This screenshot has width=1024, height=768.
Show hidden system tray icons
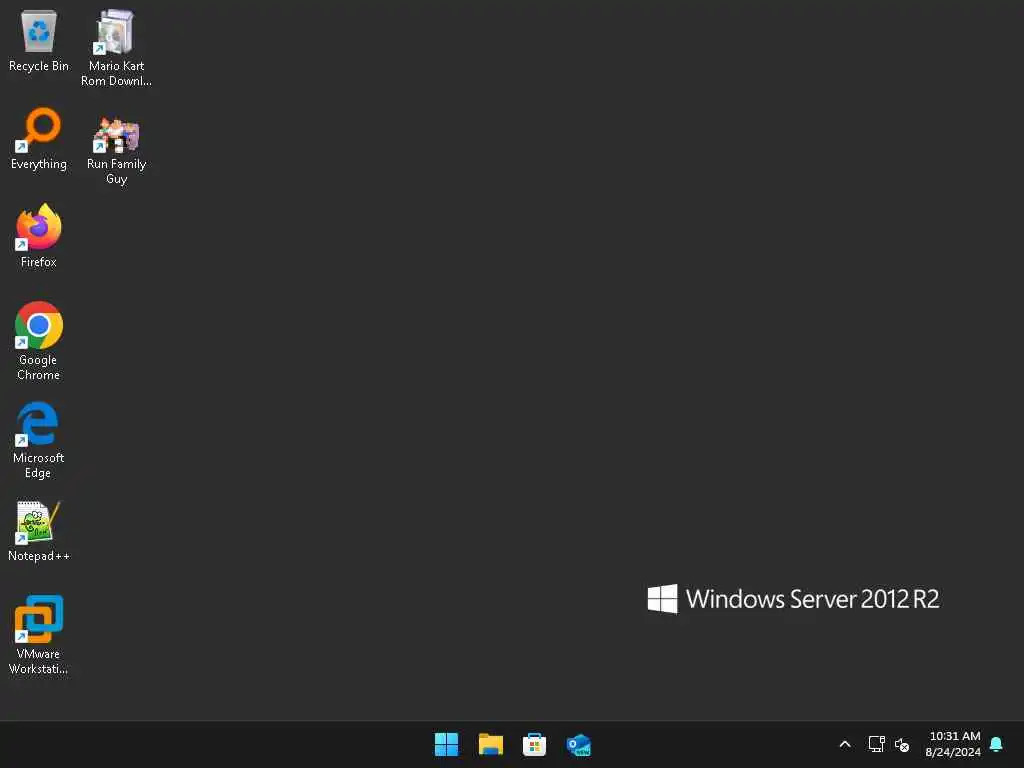844,744
